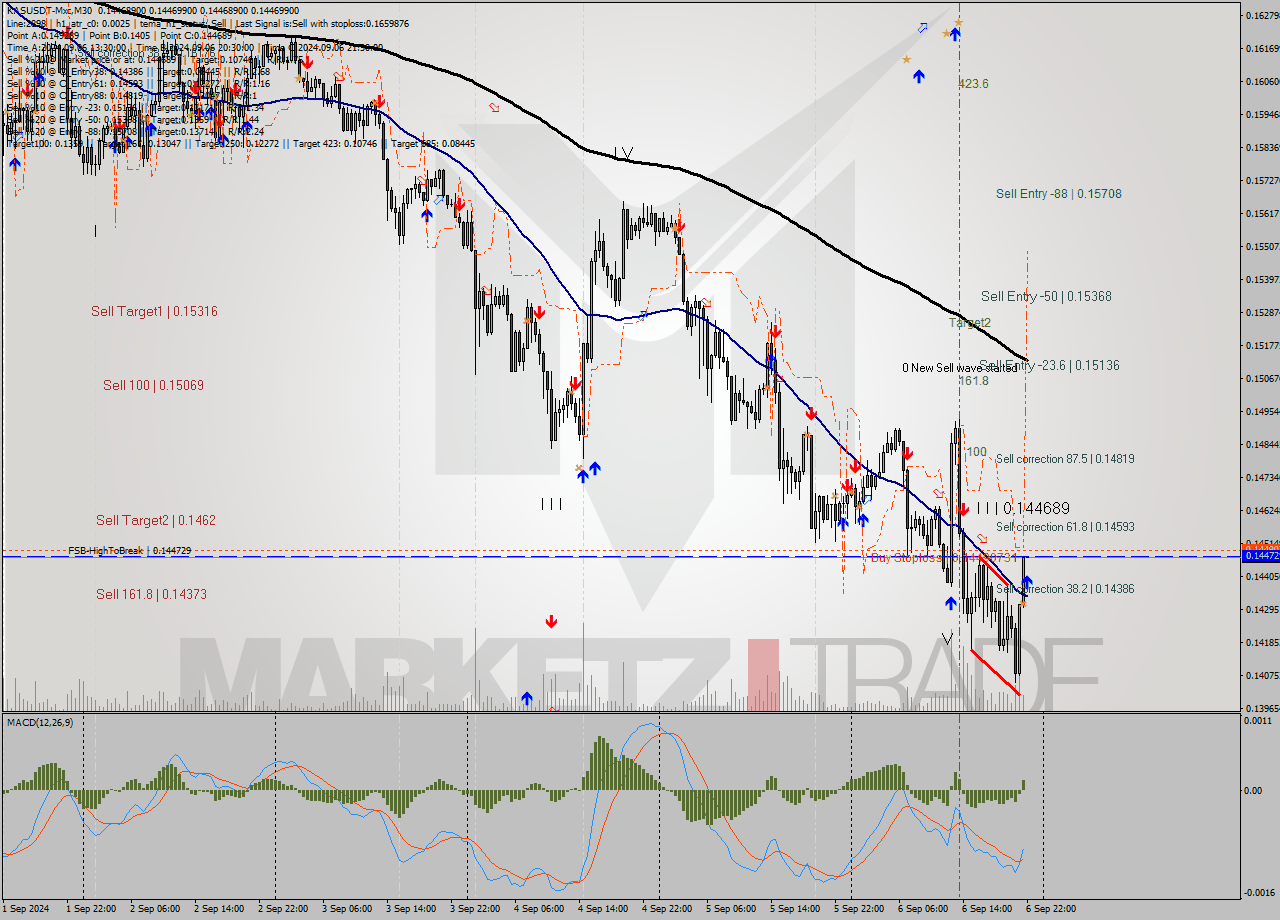Screen dimensions: 1280x920
Task: Click the '6 Sep 22:00' time axis label
Action: [1050, 909]
